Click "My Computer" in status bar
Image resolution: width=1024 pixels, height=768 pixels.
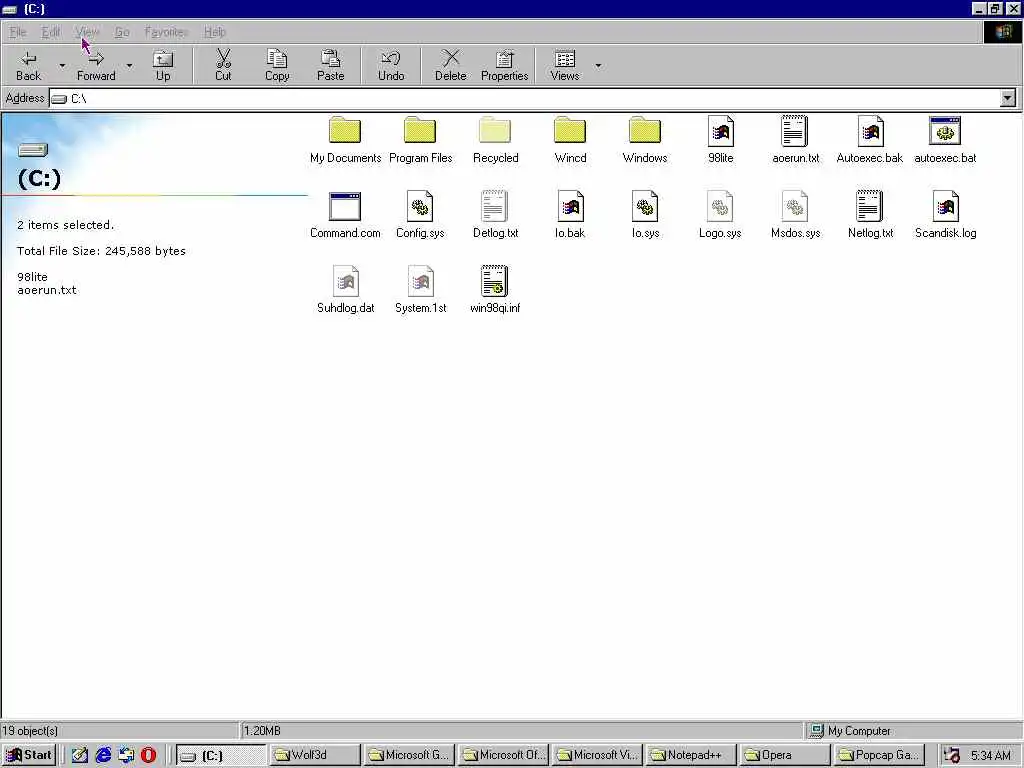pyautogui.click(x=859, y=731)
